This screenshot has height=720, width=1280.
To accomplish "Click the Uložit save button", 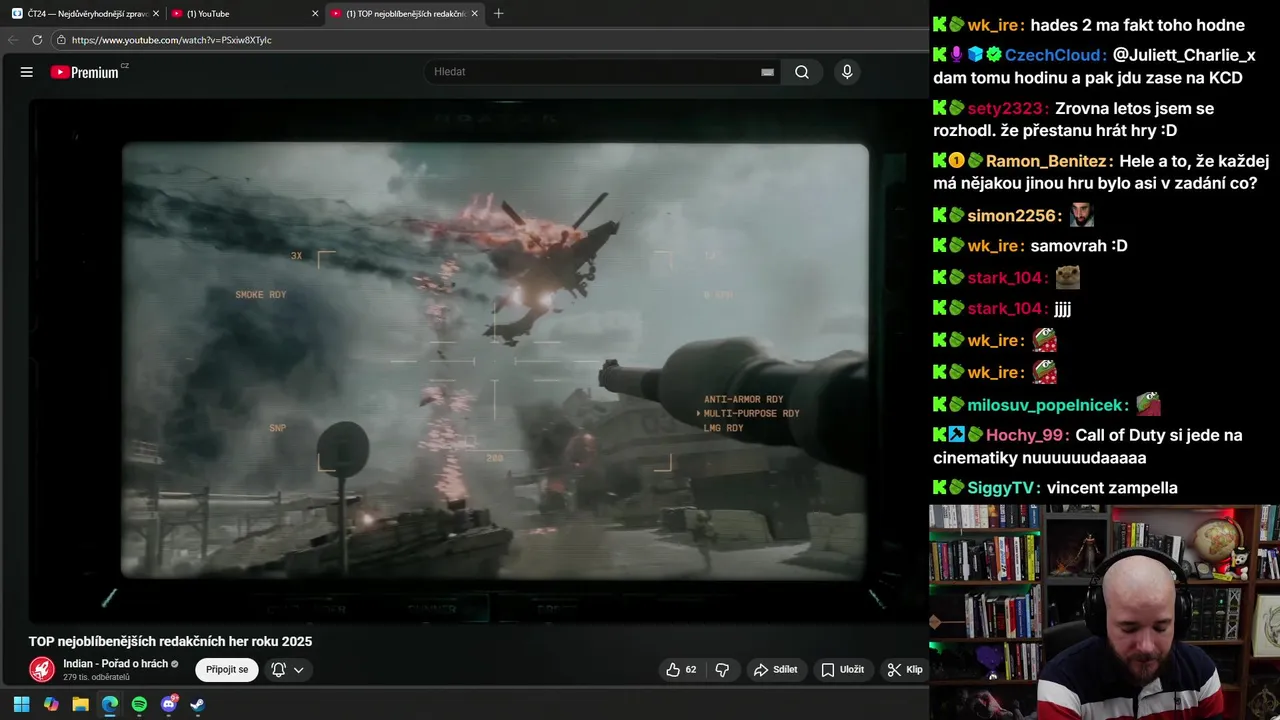I will [842, 669].
